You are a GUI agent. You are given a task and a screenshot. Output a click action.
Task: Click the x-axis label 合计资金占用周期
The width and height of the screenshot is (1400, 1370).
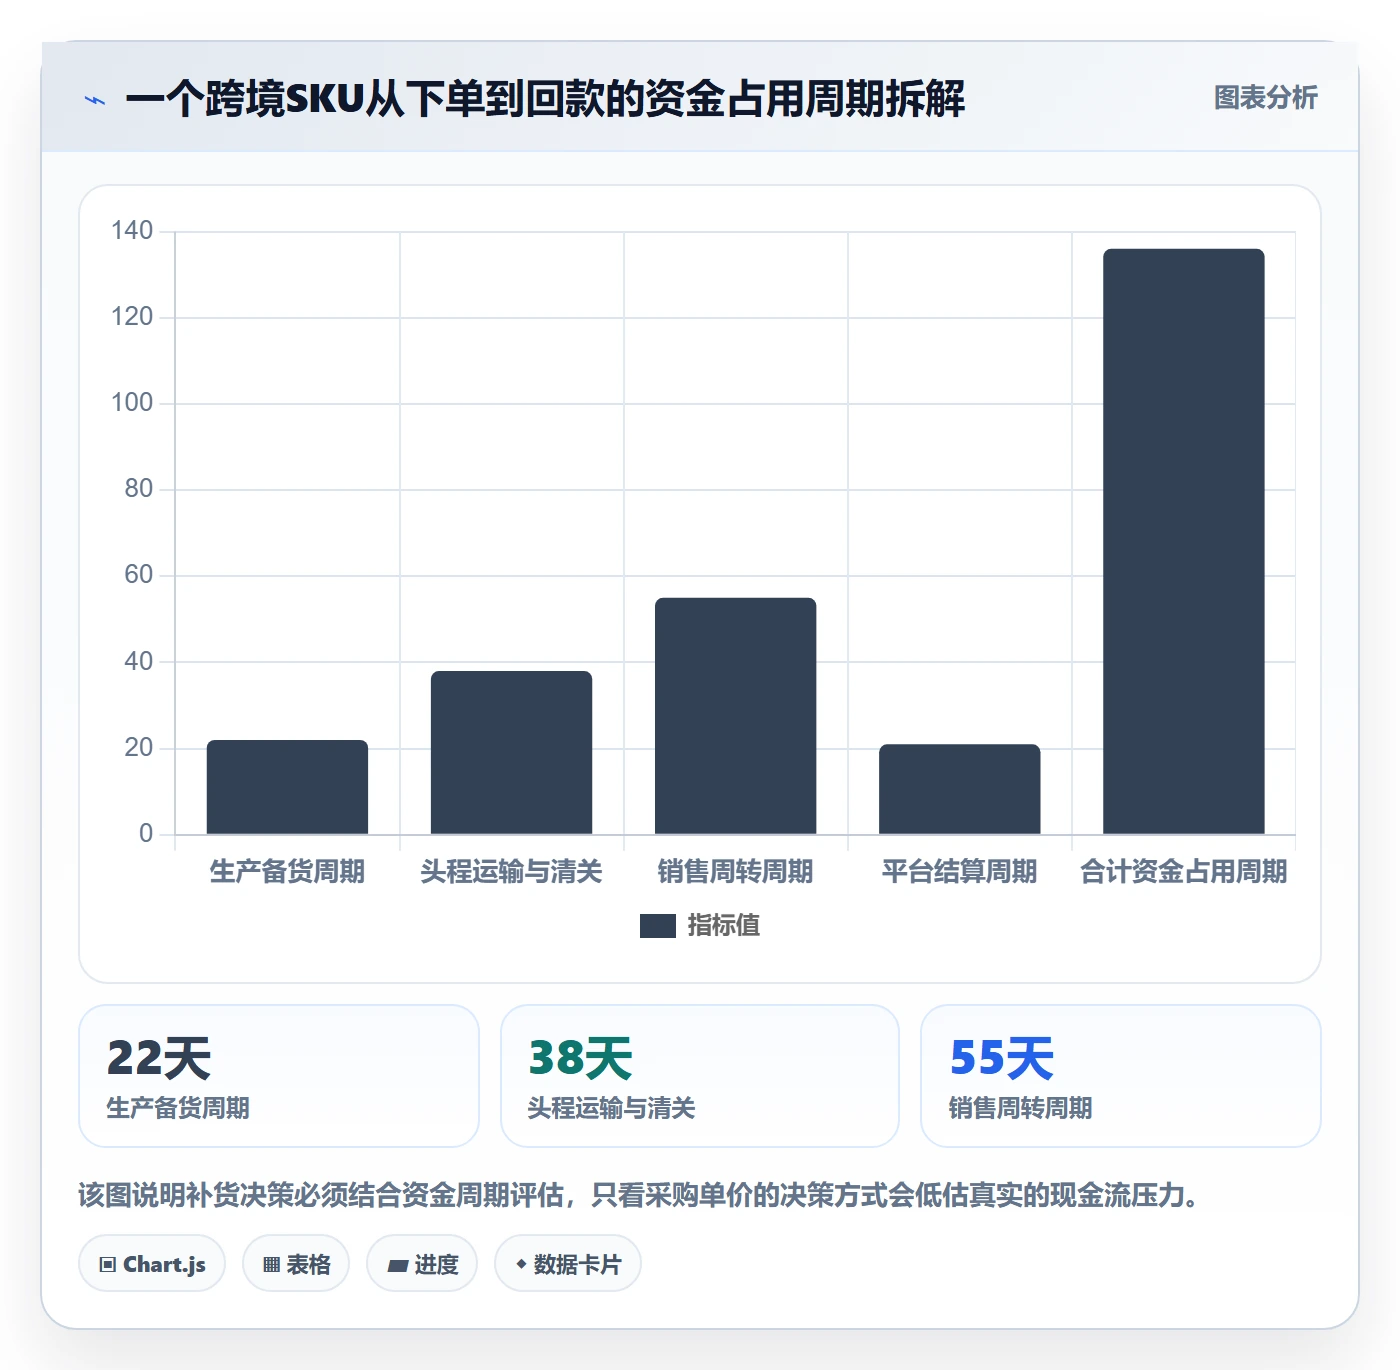(x=1183, y=872)
